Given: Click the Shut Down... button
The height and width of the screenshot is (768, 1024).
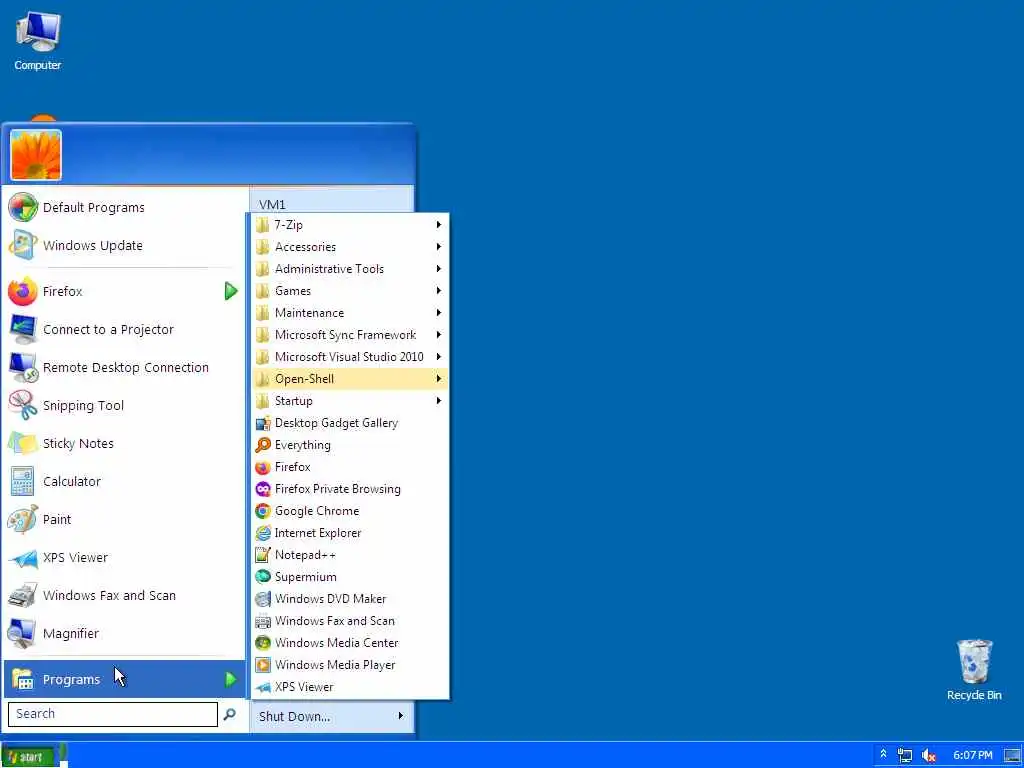Looking at the screenshot, I should pyautogui.click(x=295, y=716).
